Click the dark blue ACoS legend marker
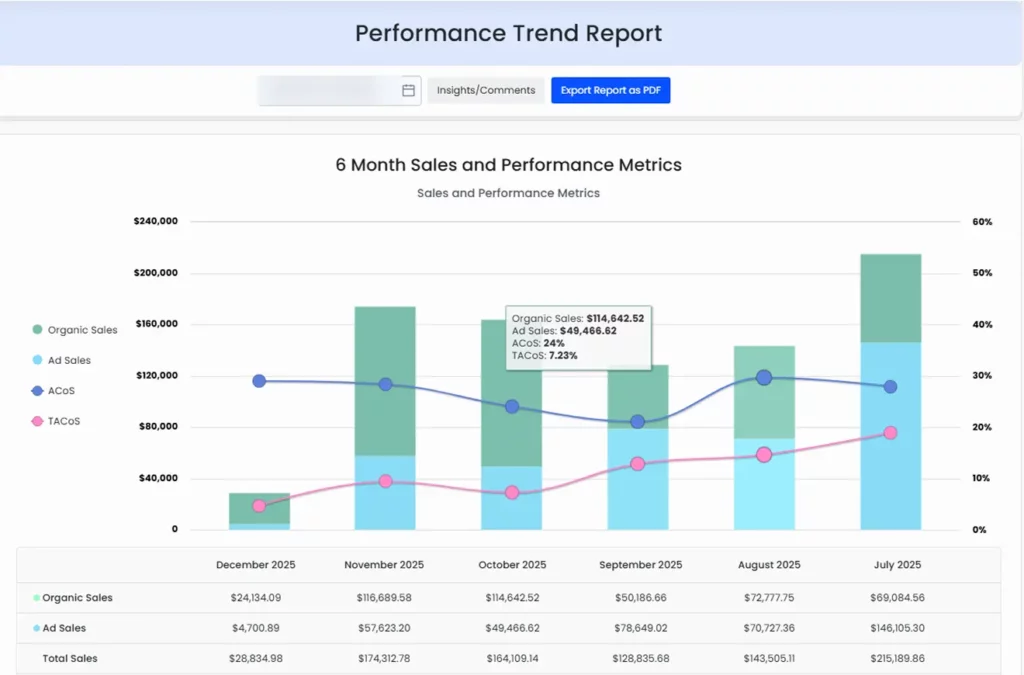1024x675 pixels. point(38,390)
